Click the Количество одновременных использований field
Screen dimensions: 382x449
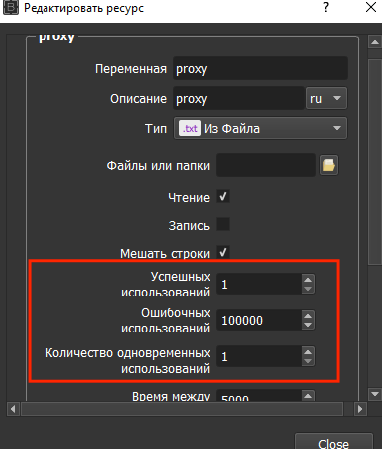pos(259,356)
